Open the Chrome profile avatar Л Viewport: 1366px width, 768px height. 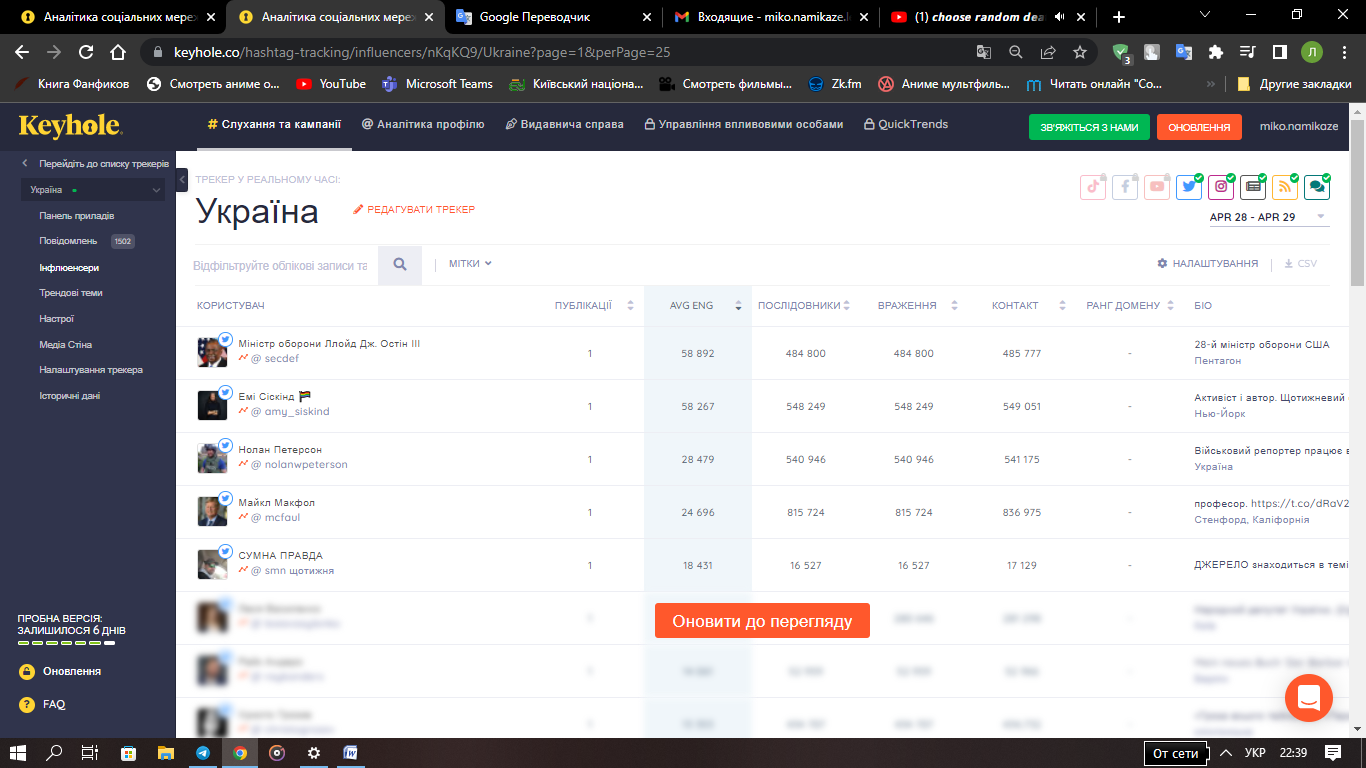(1311, 52)
